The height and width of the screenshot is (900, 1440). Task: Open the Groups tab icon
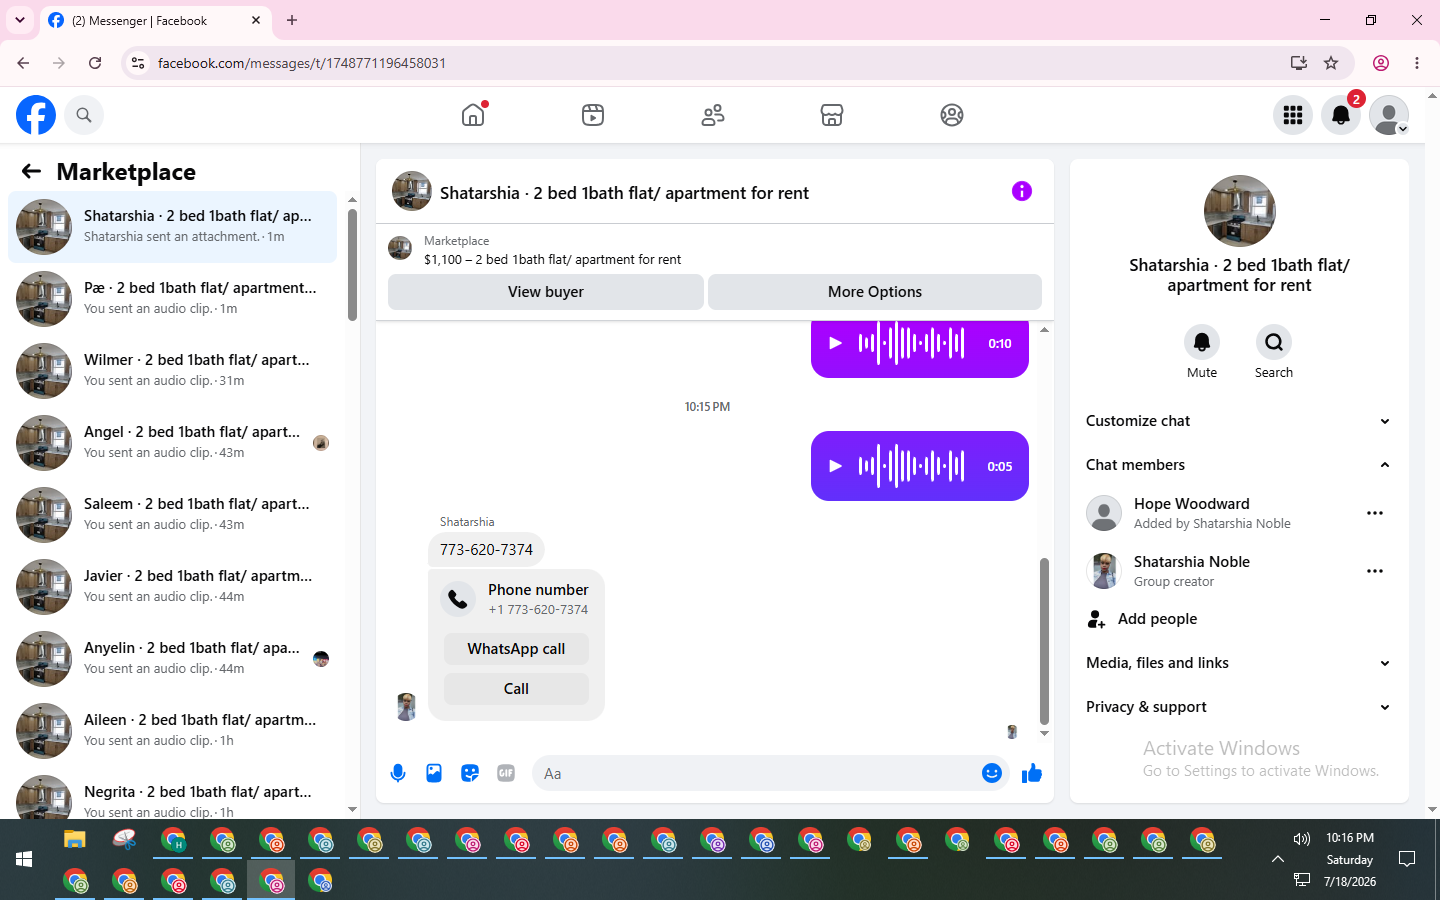pyautogui.click(x=952, y=115)
